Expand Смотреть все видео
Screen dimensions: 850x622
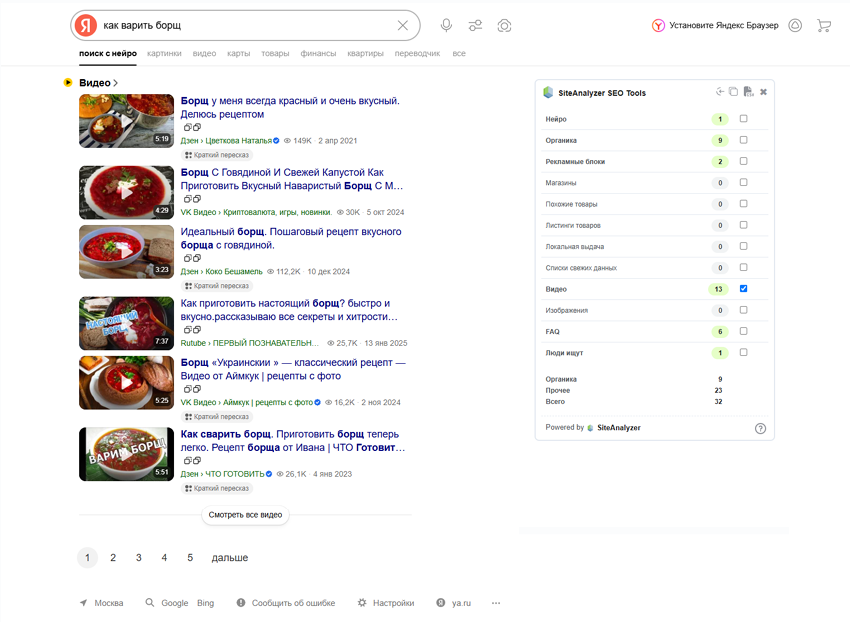pyautogui.click(x=246, y=515)
